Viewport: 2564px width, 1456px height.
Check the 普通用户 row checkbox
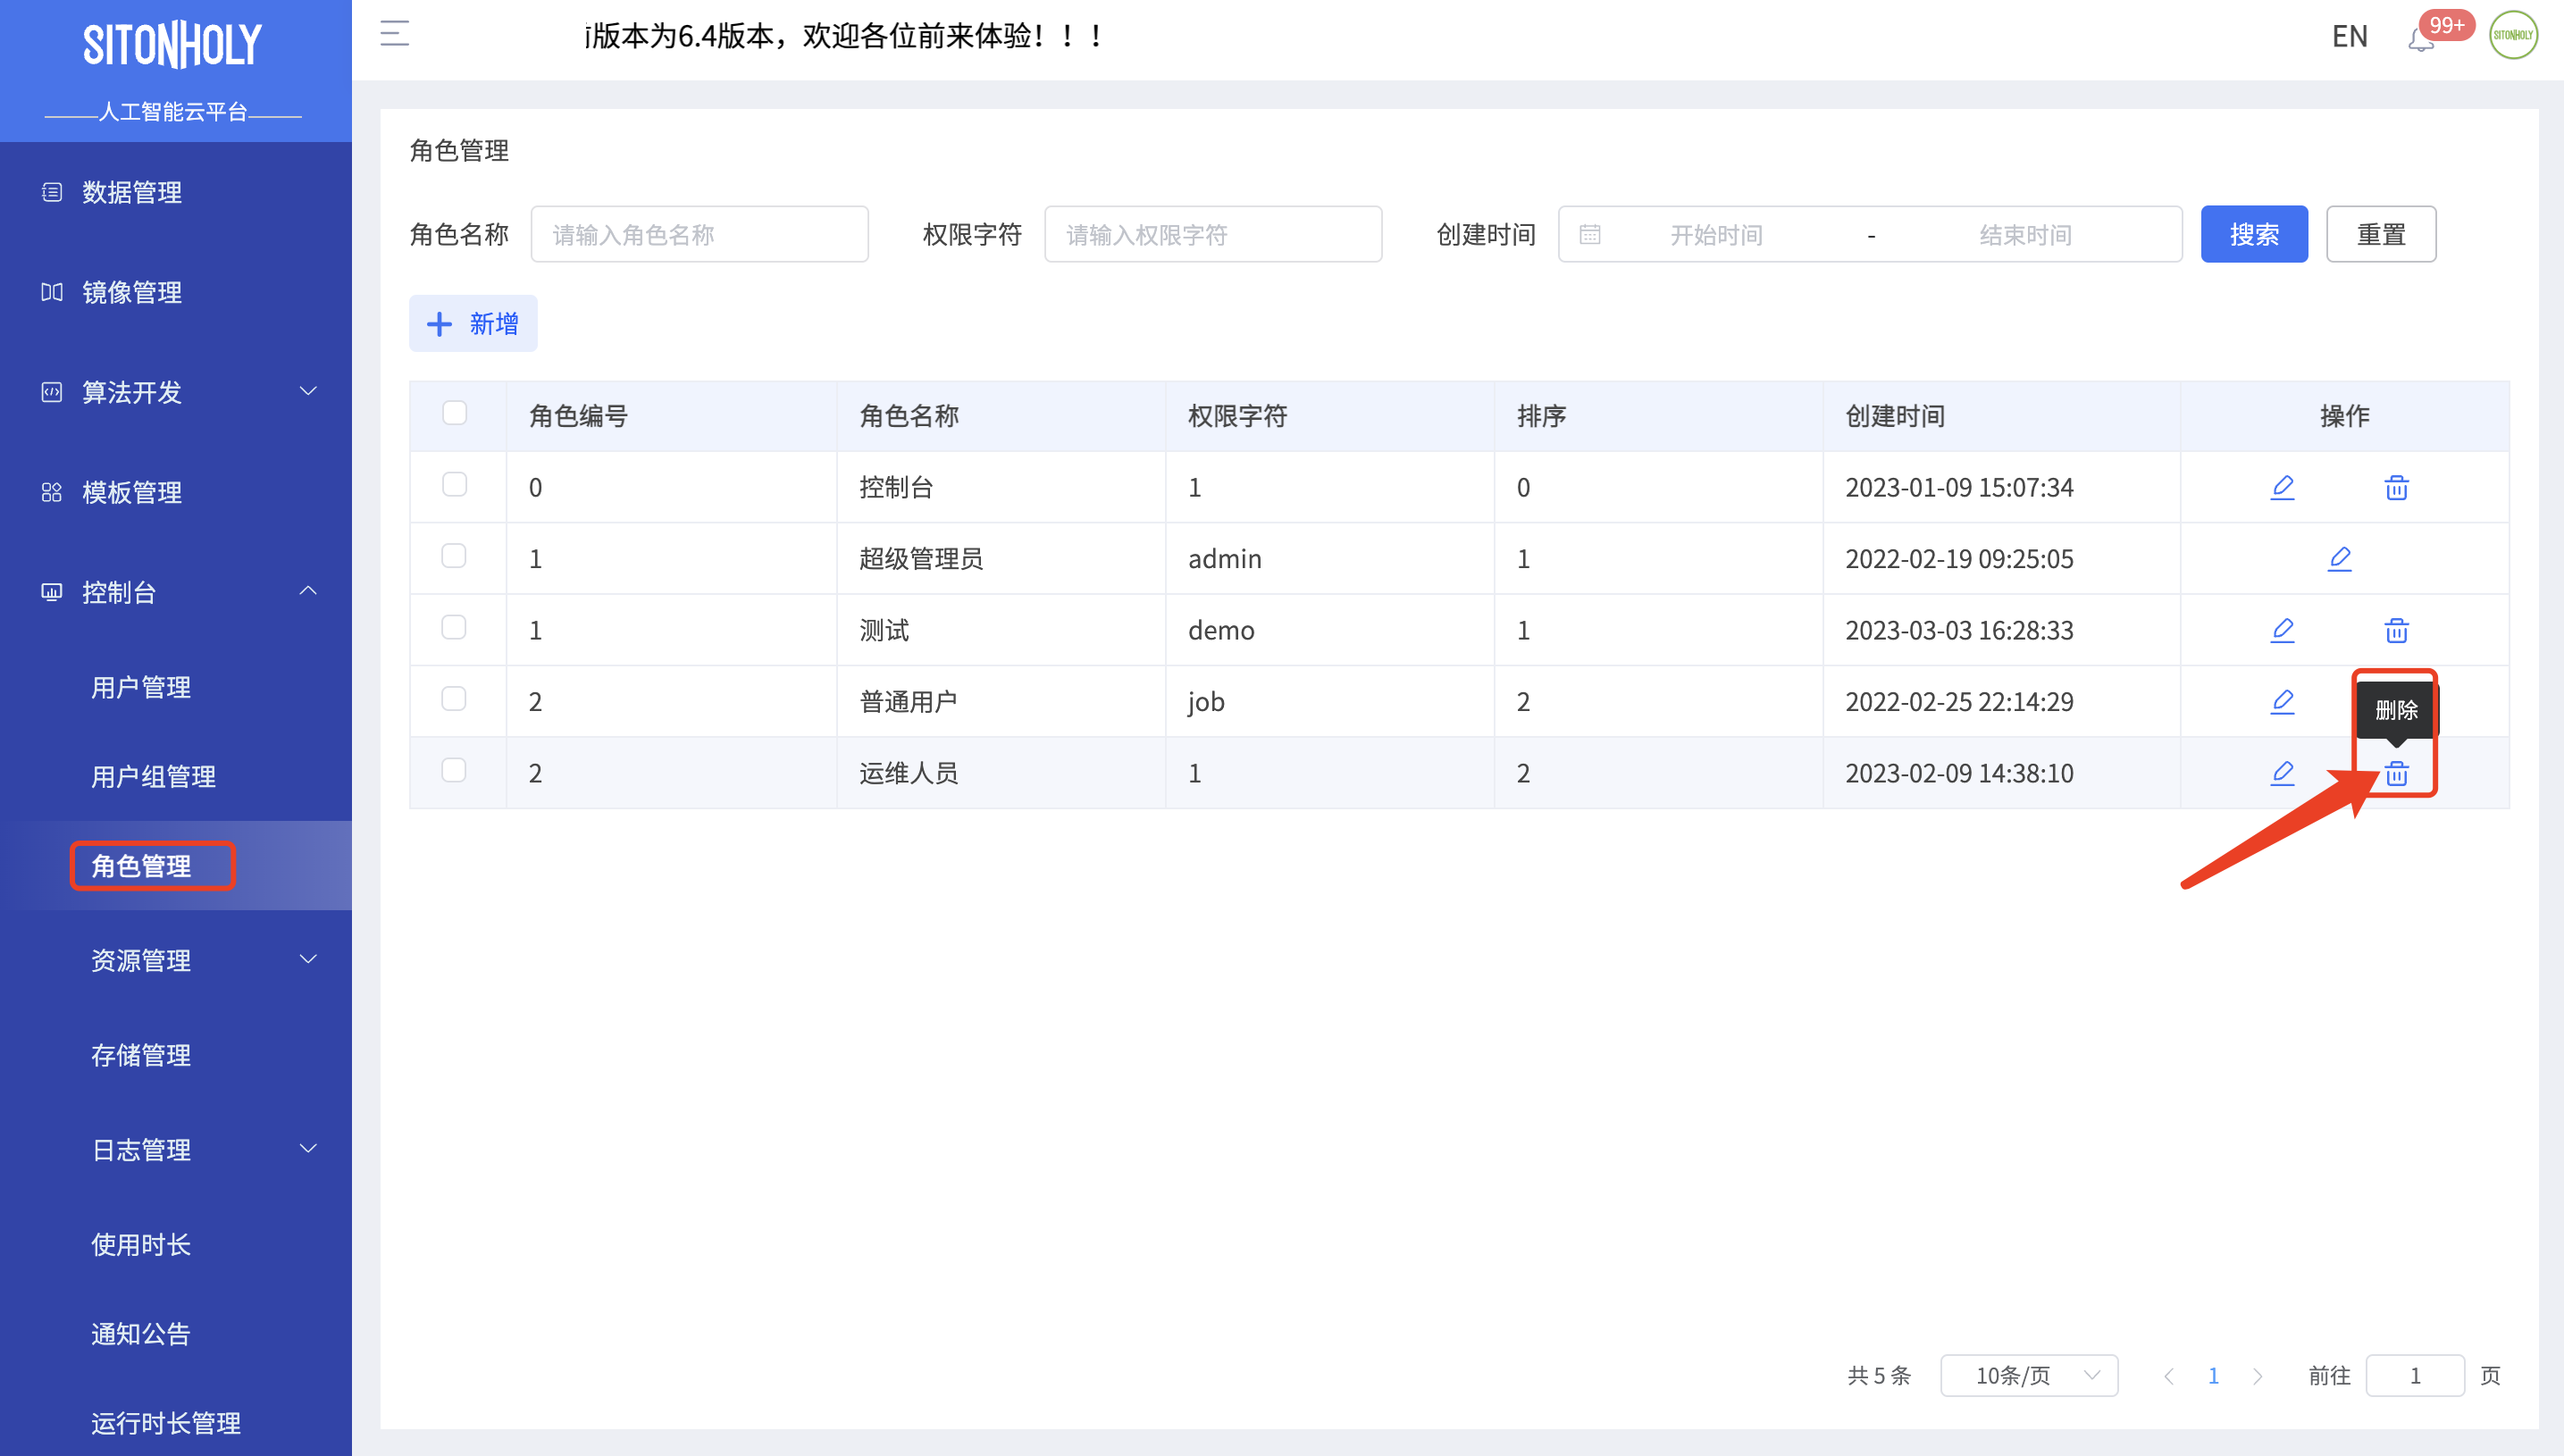click(454, 698)
